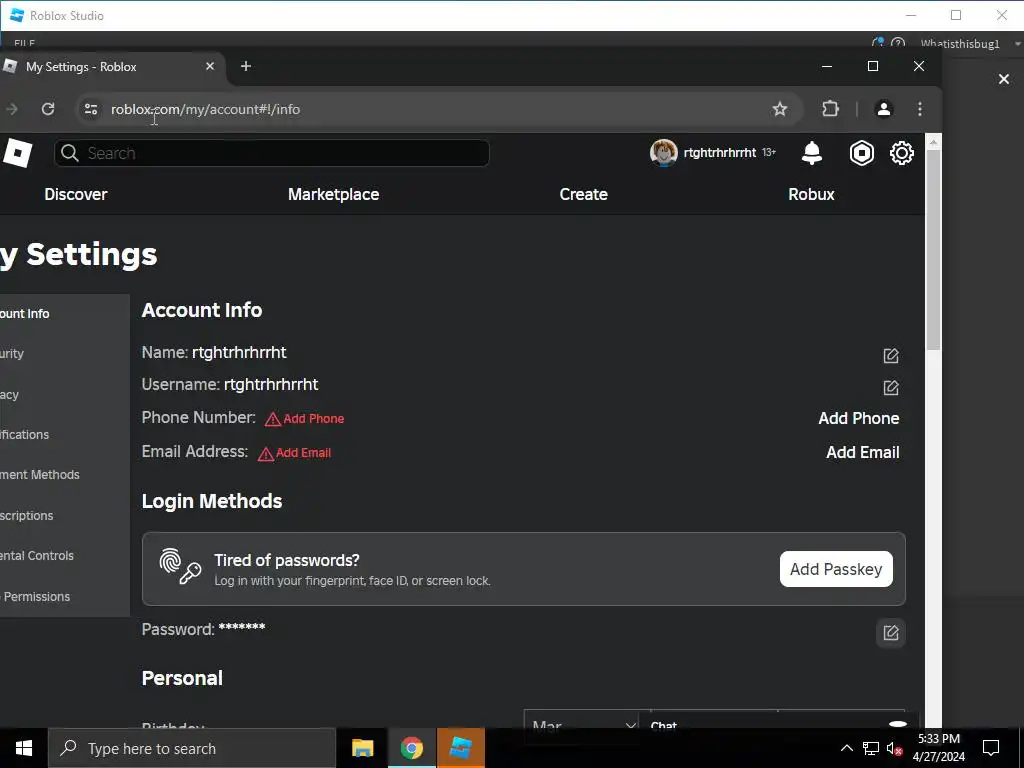Click the white Add Phone button

pos(859,418)
